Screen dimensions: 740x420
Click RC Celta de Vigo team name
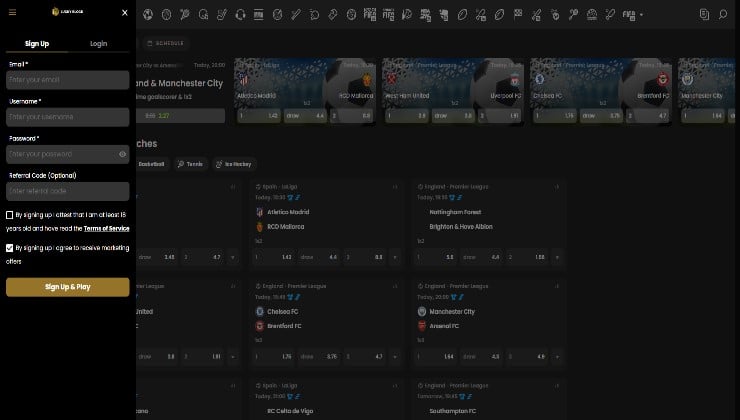(x=290, y=411)
